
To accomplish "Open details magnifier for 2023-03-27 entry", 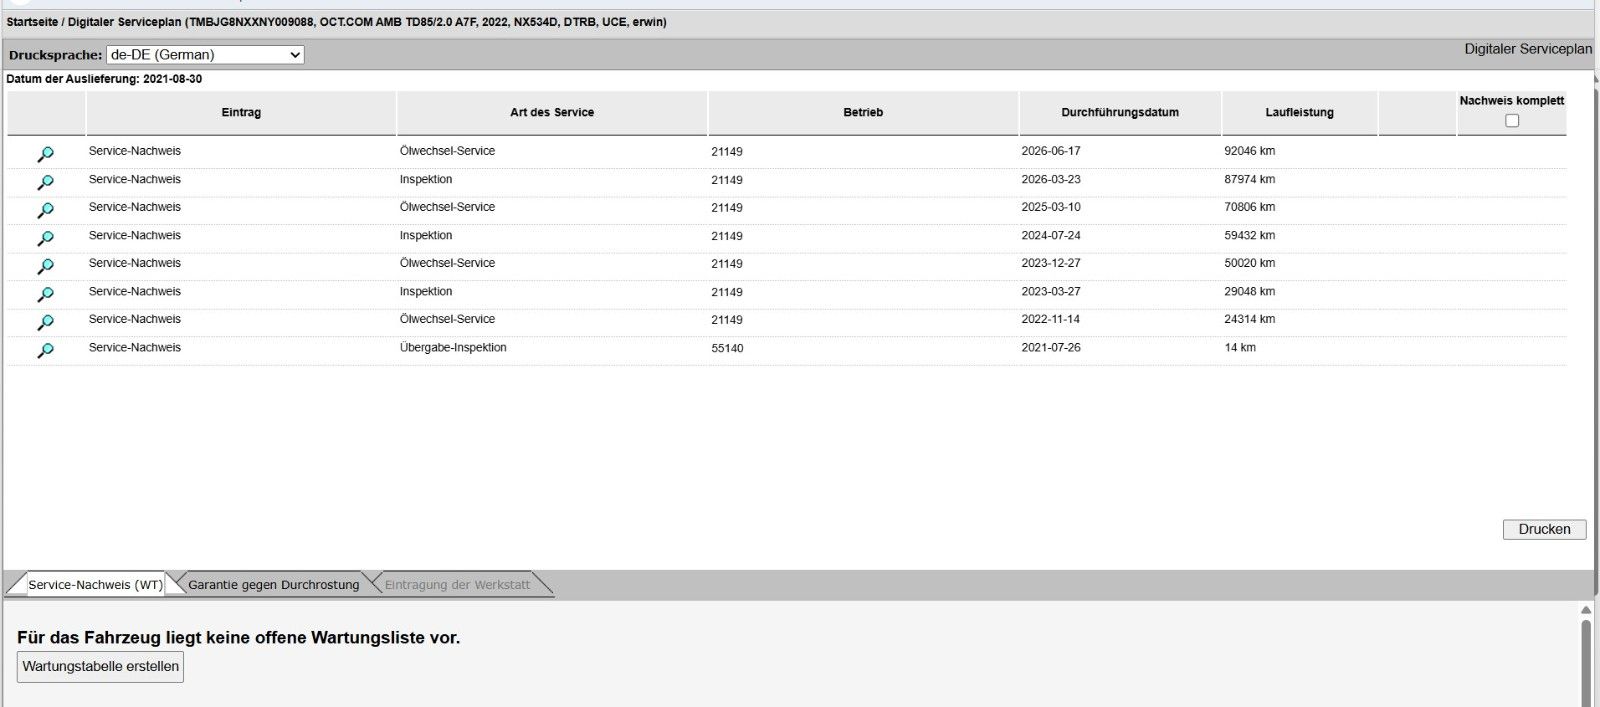I will [45, 294].
